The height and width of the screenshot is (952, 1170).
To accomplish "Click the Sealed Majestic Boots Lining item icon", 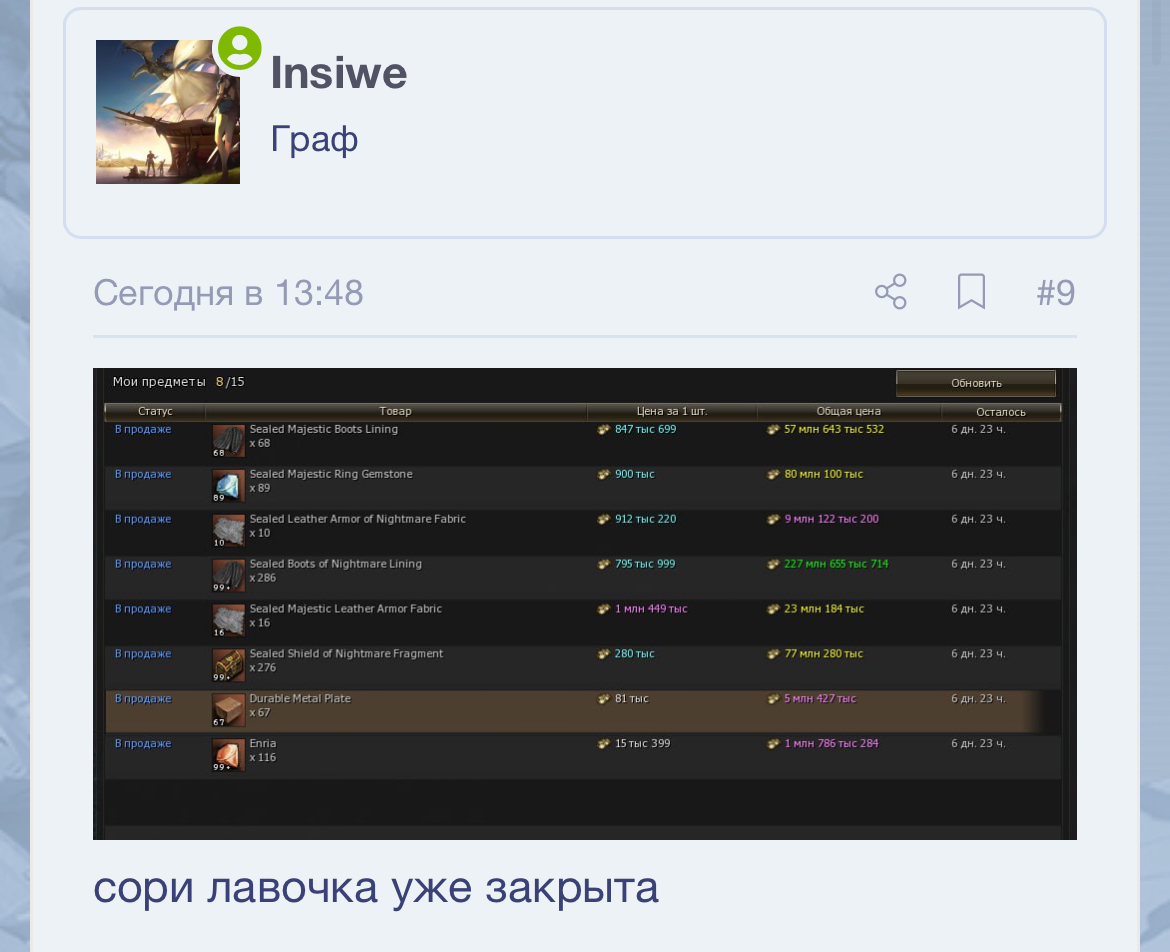I will point(228,438).
